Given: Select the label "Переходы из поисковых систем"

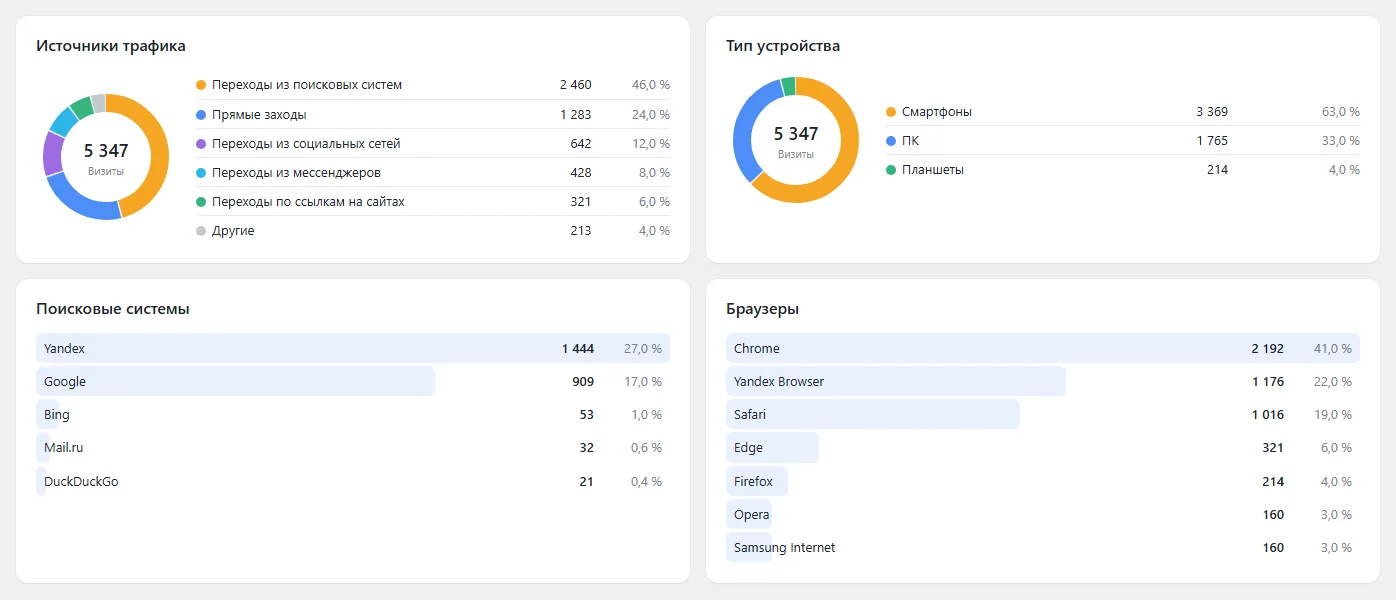Looking at the screenshot, I should click(307, 85).
